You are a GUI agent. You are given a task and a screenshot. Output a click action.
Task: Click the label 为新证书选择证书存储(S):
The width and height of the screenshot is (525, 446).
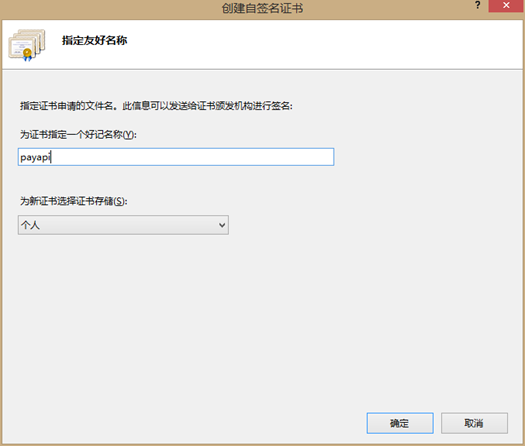pos(74,201)
